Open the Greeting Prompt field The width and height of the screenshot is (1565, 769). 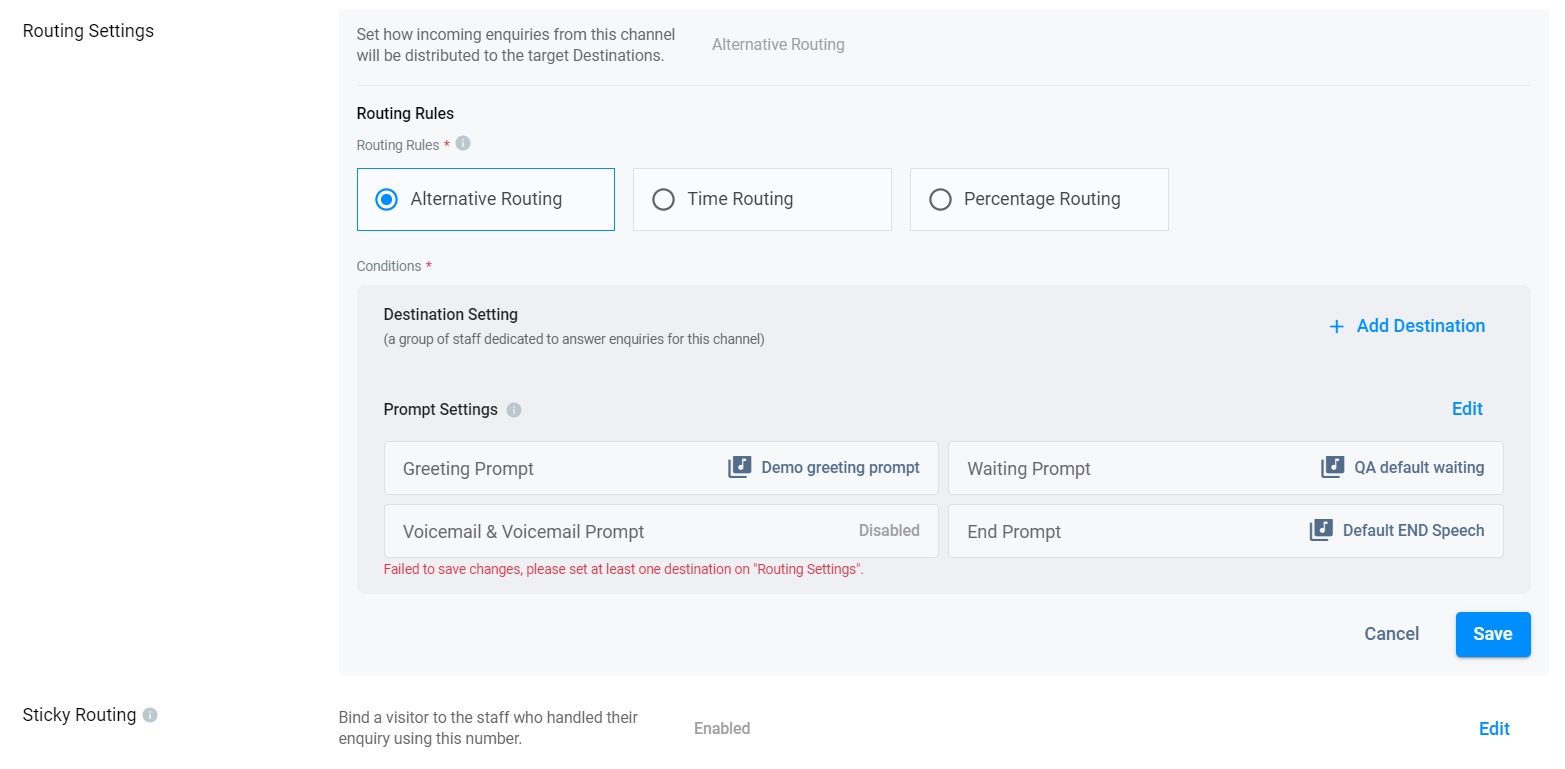pyautogui.click(x=468, y=469)
